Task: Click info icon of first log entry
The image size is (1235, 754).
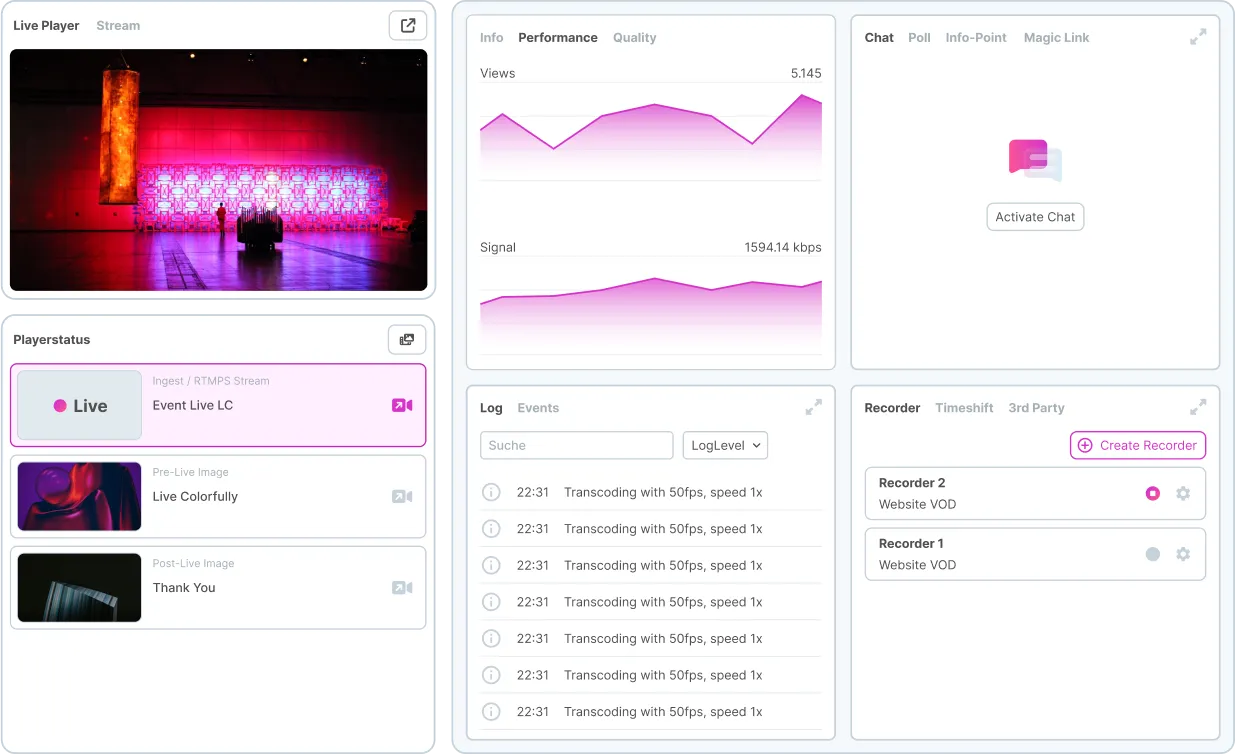Action: point(491,492)
